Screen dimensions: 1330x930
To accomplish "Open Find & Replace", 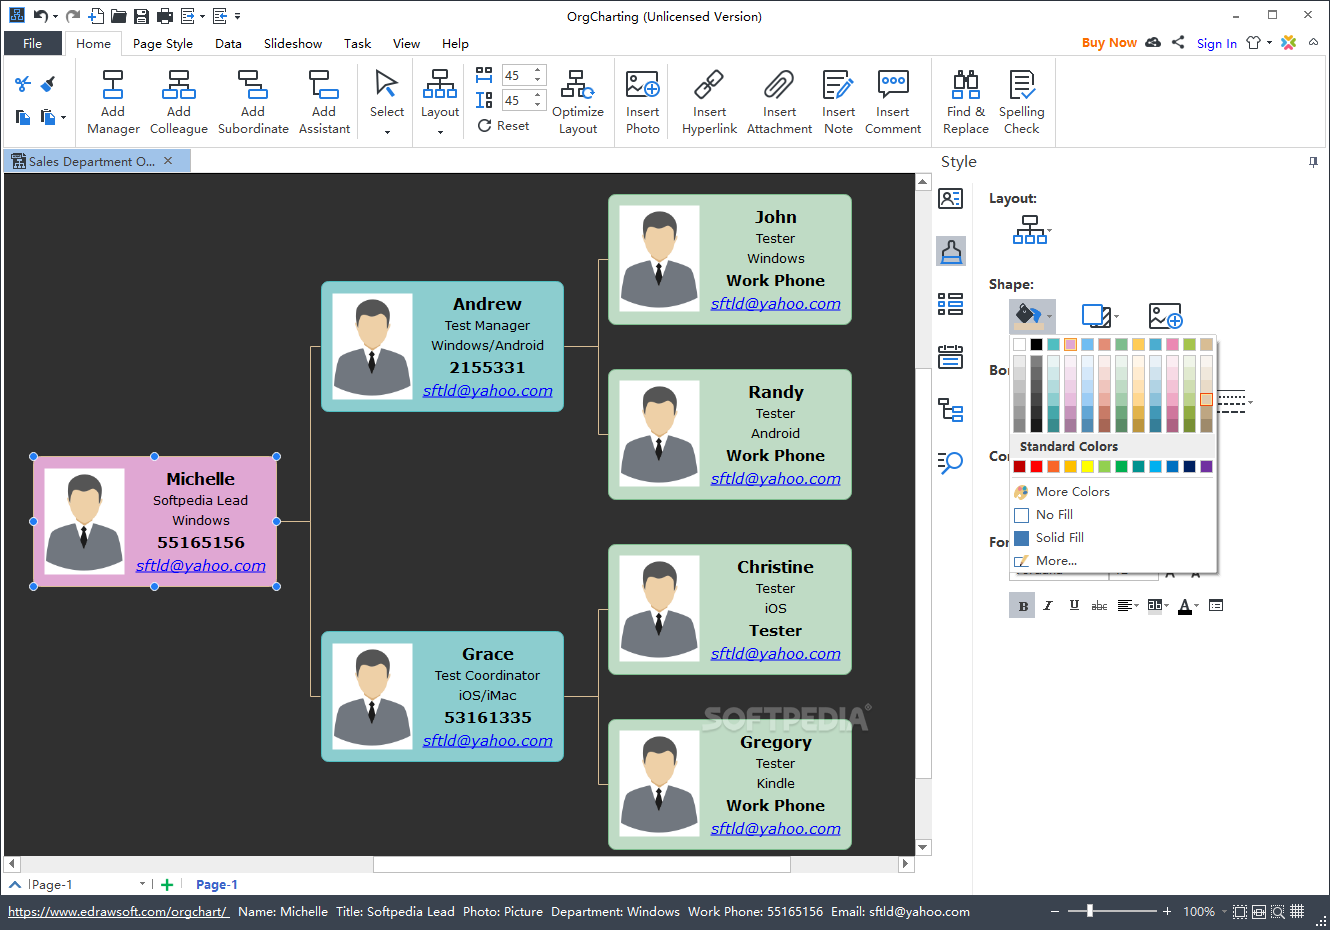I will click(966, 102).
